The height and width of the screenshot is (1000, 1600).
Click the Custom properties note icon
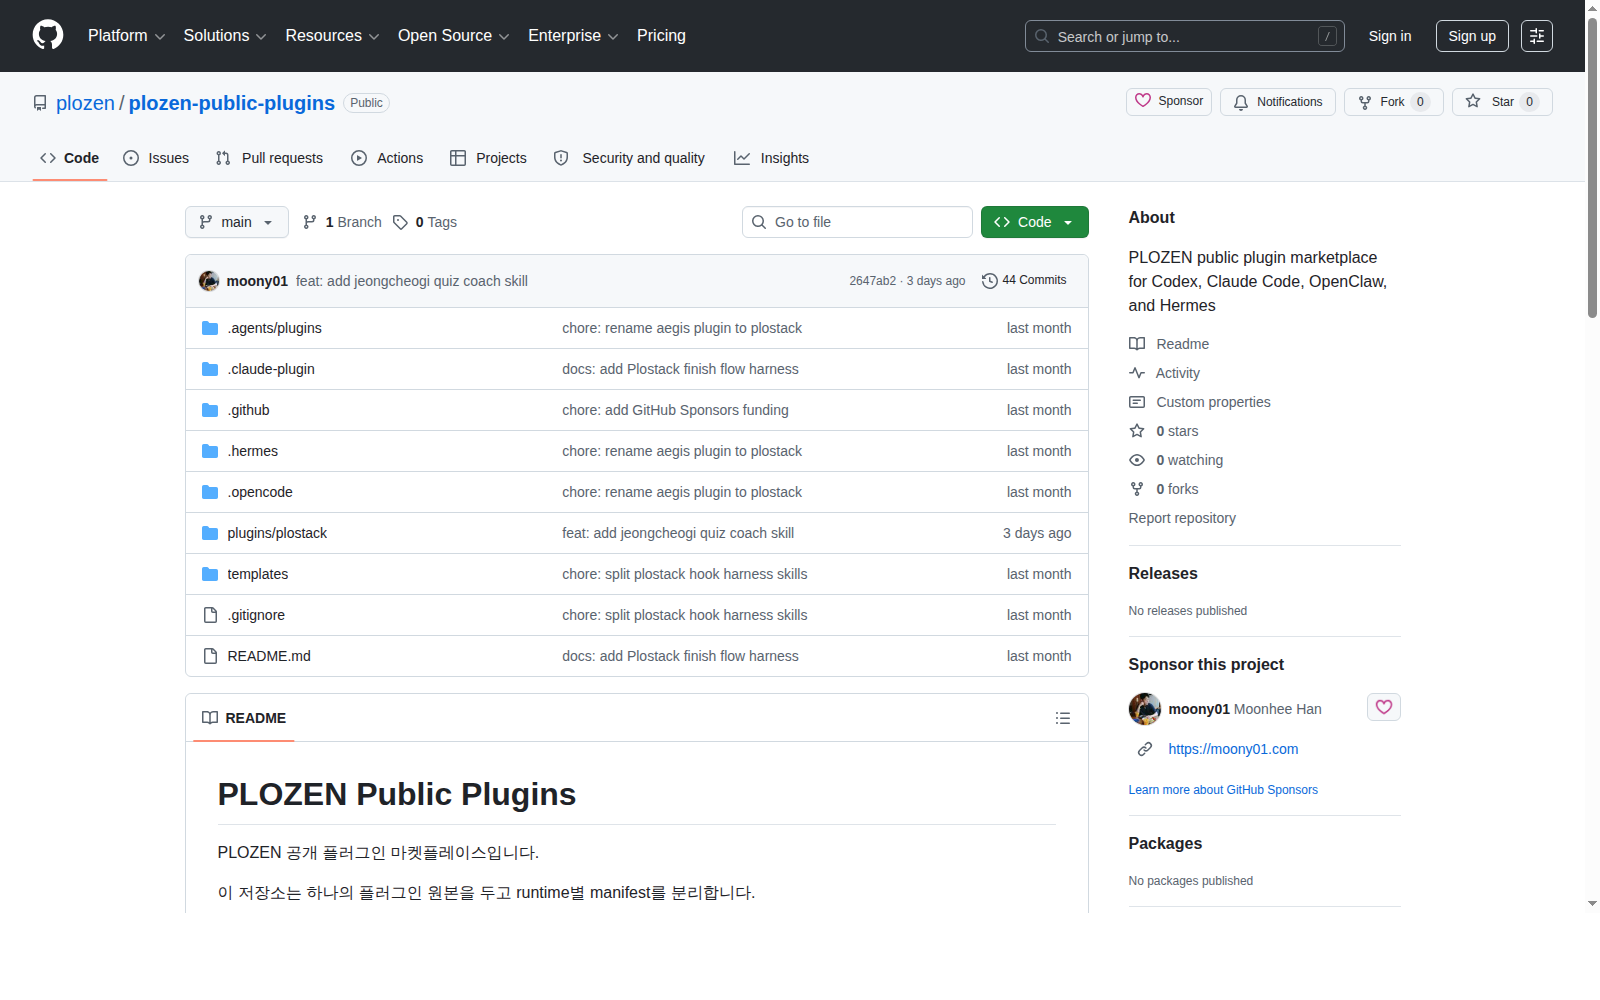coord(1137,402)
